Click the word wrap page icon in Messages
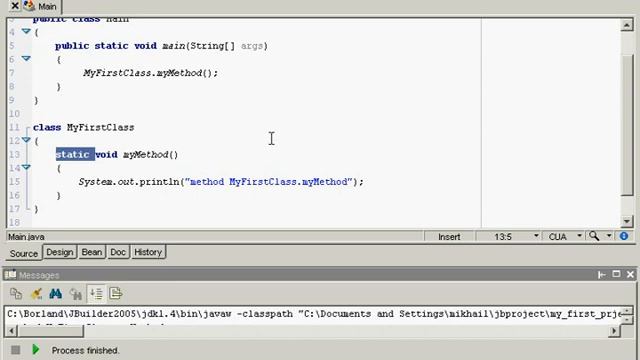The image size is (640, 360). tap(116, 293)
